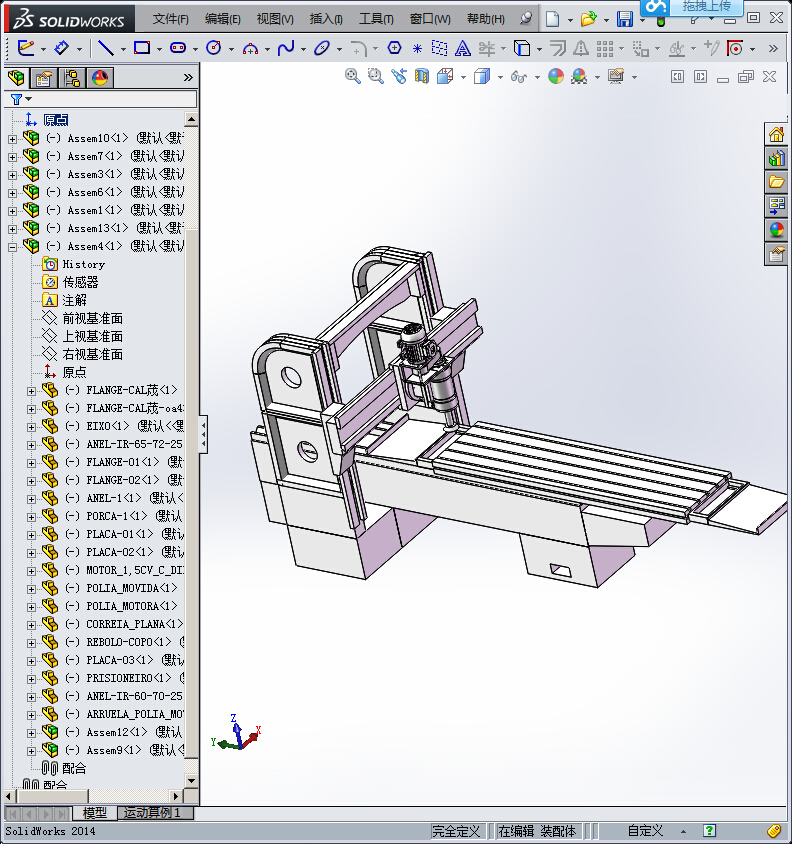Expand the REBOLO-COPO<1> component node
Viewport: 792px width, 844px height.
tap(31, 643)
